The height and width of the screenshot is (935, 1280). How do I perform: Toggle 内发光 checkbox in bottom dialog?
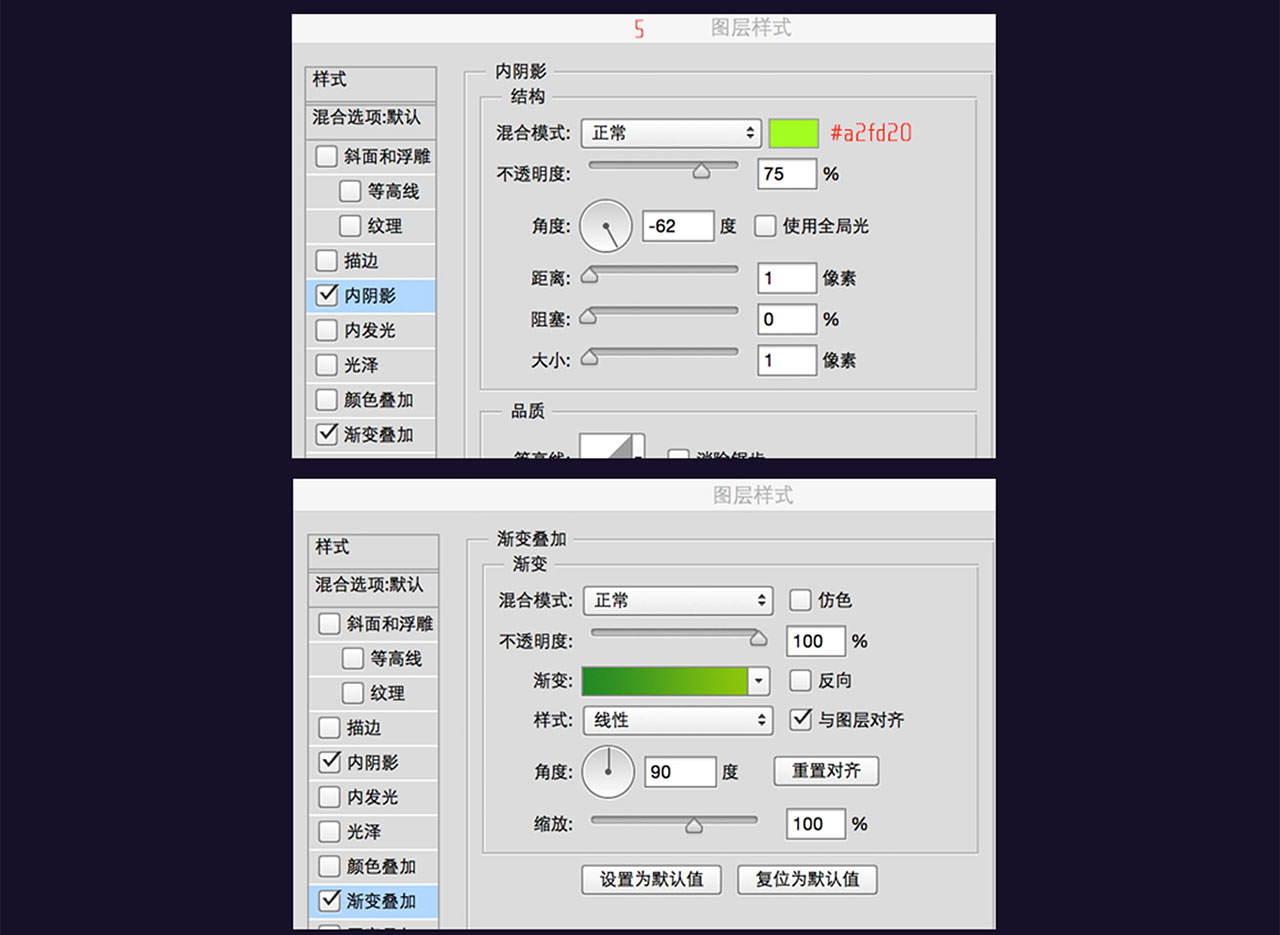tap(329, 797)
